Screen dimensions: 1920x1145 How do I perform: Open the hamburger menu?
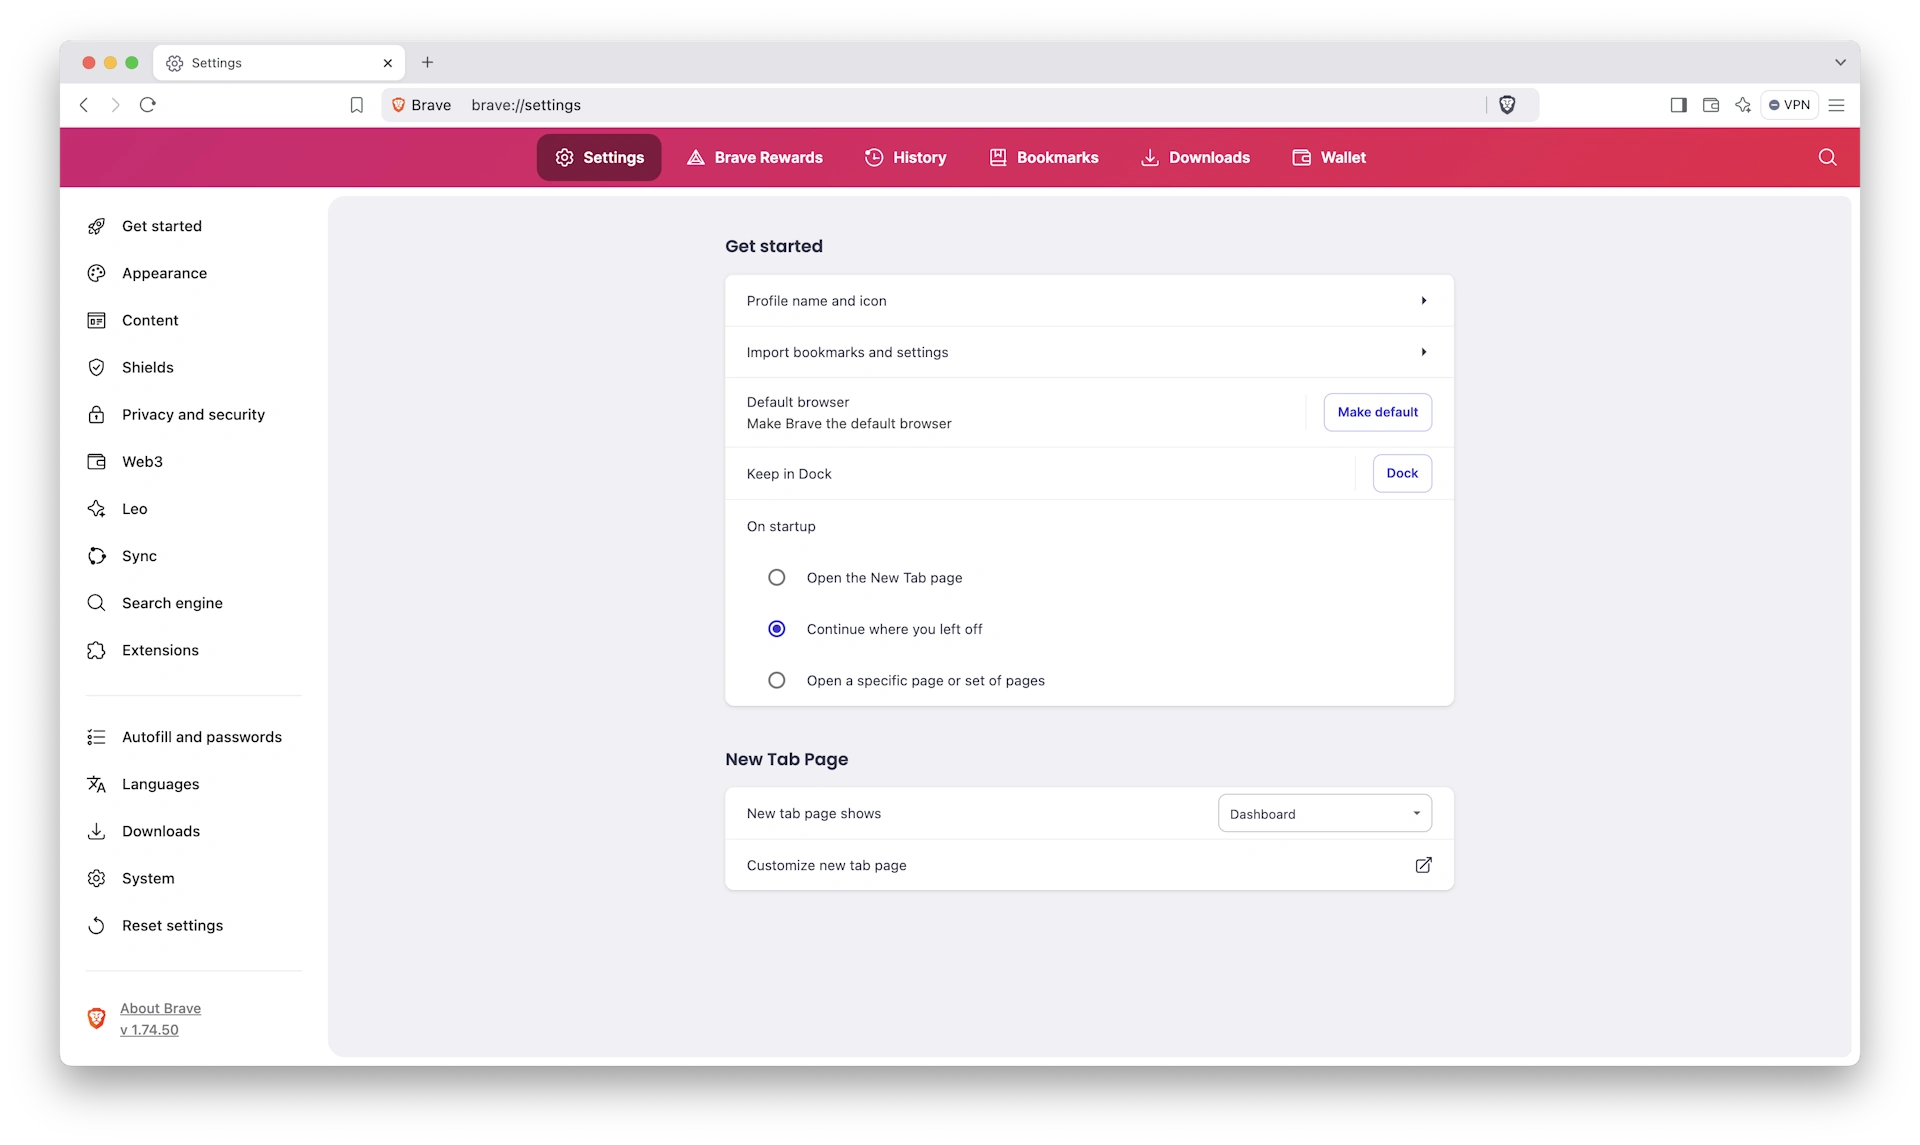tap(1837, 105)
